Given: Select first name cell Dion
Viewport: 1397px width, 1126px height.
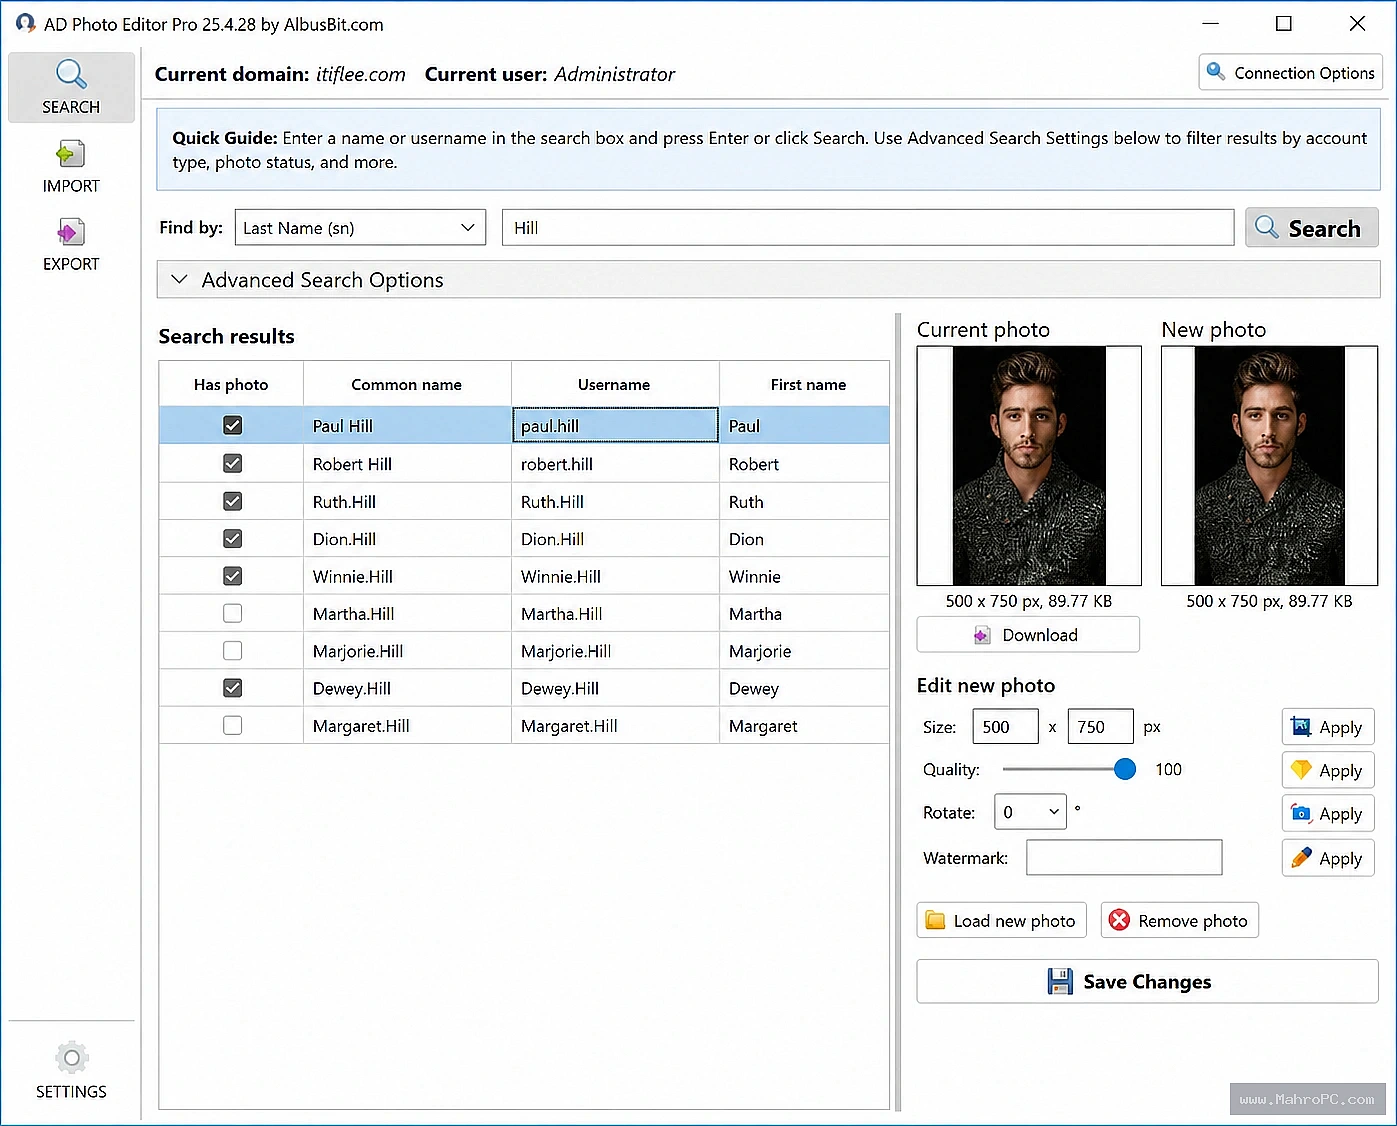Looking at the screenshot, I should coord(805,539).
